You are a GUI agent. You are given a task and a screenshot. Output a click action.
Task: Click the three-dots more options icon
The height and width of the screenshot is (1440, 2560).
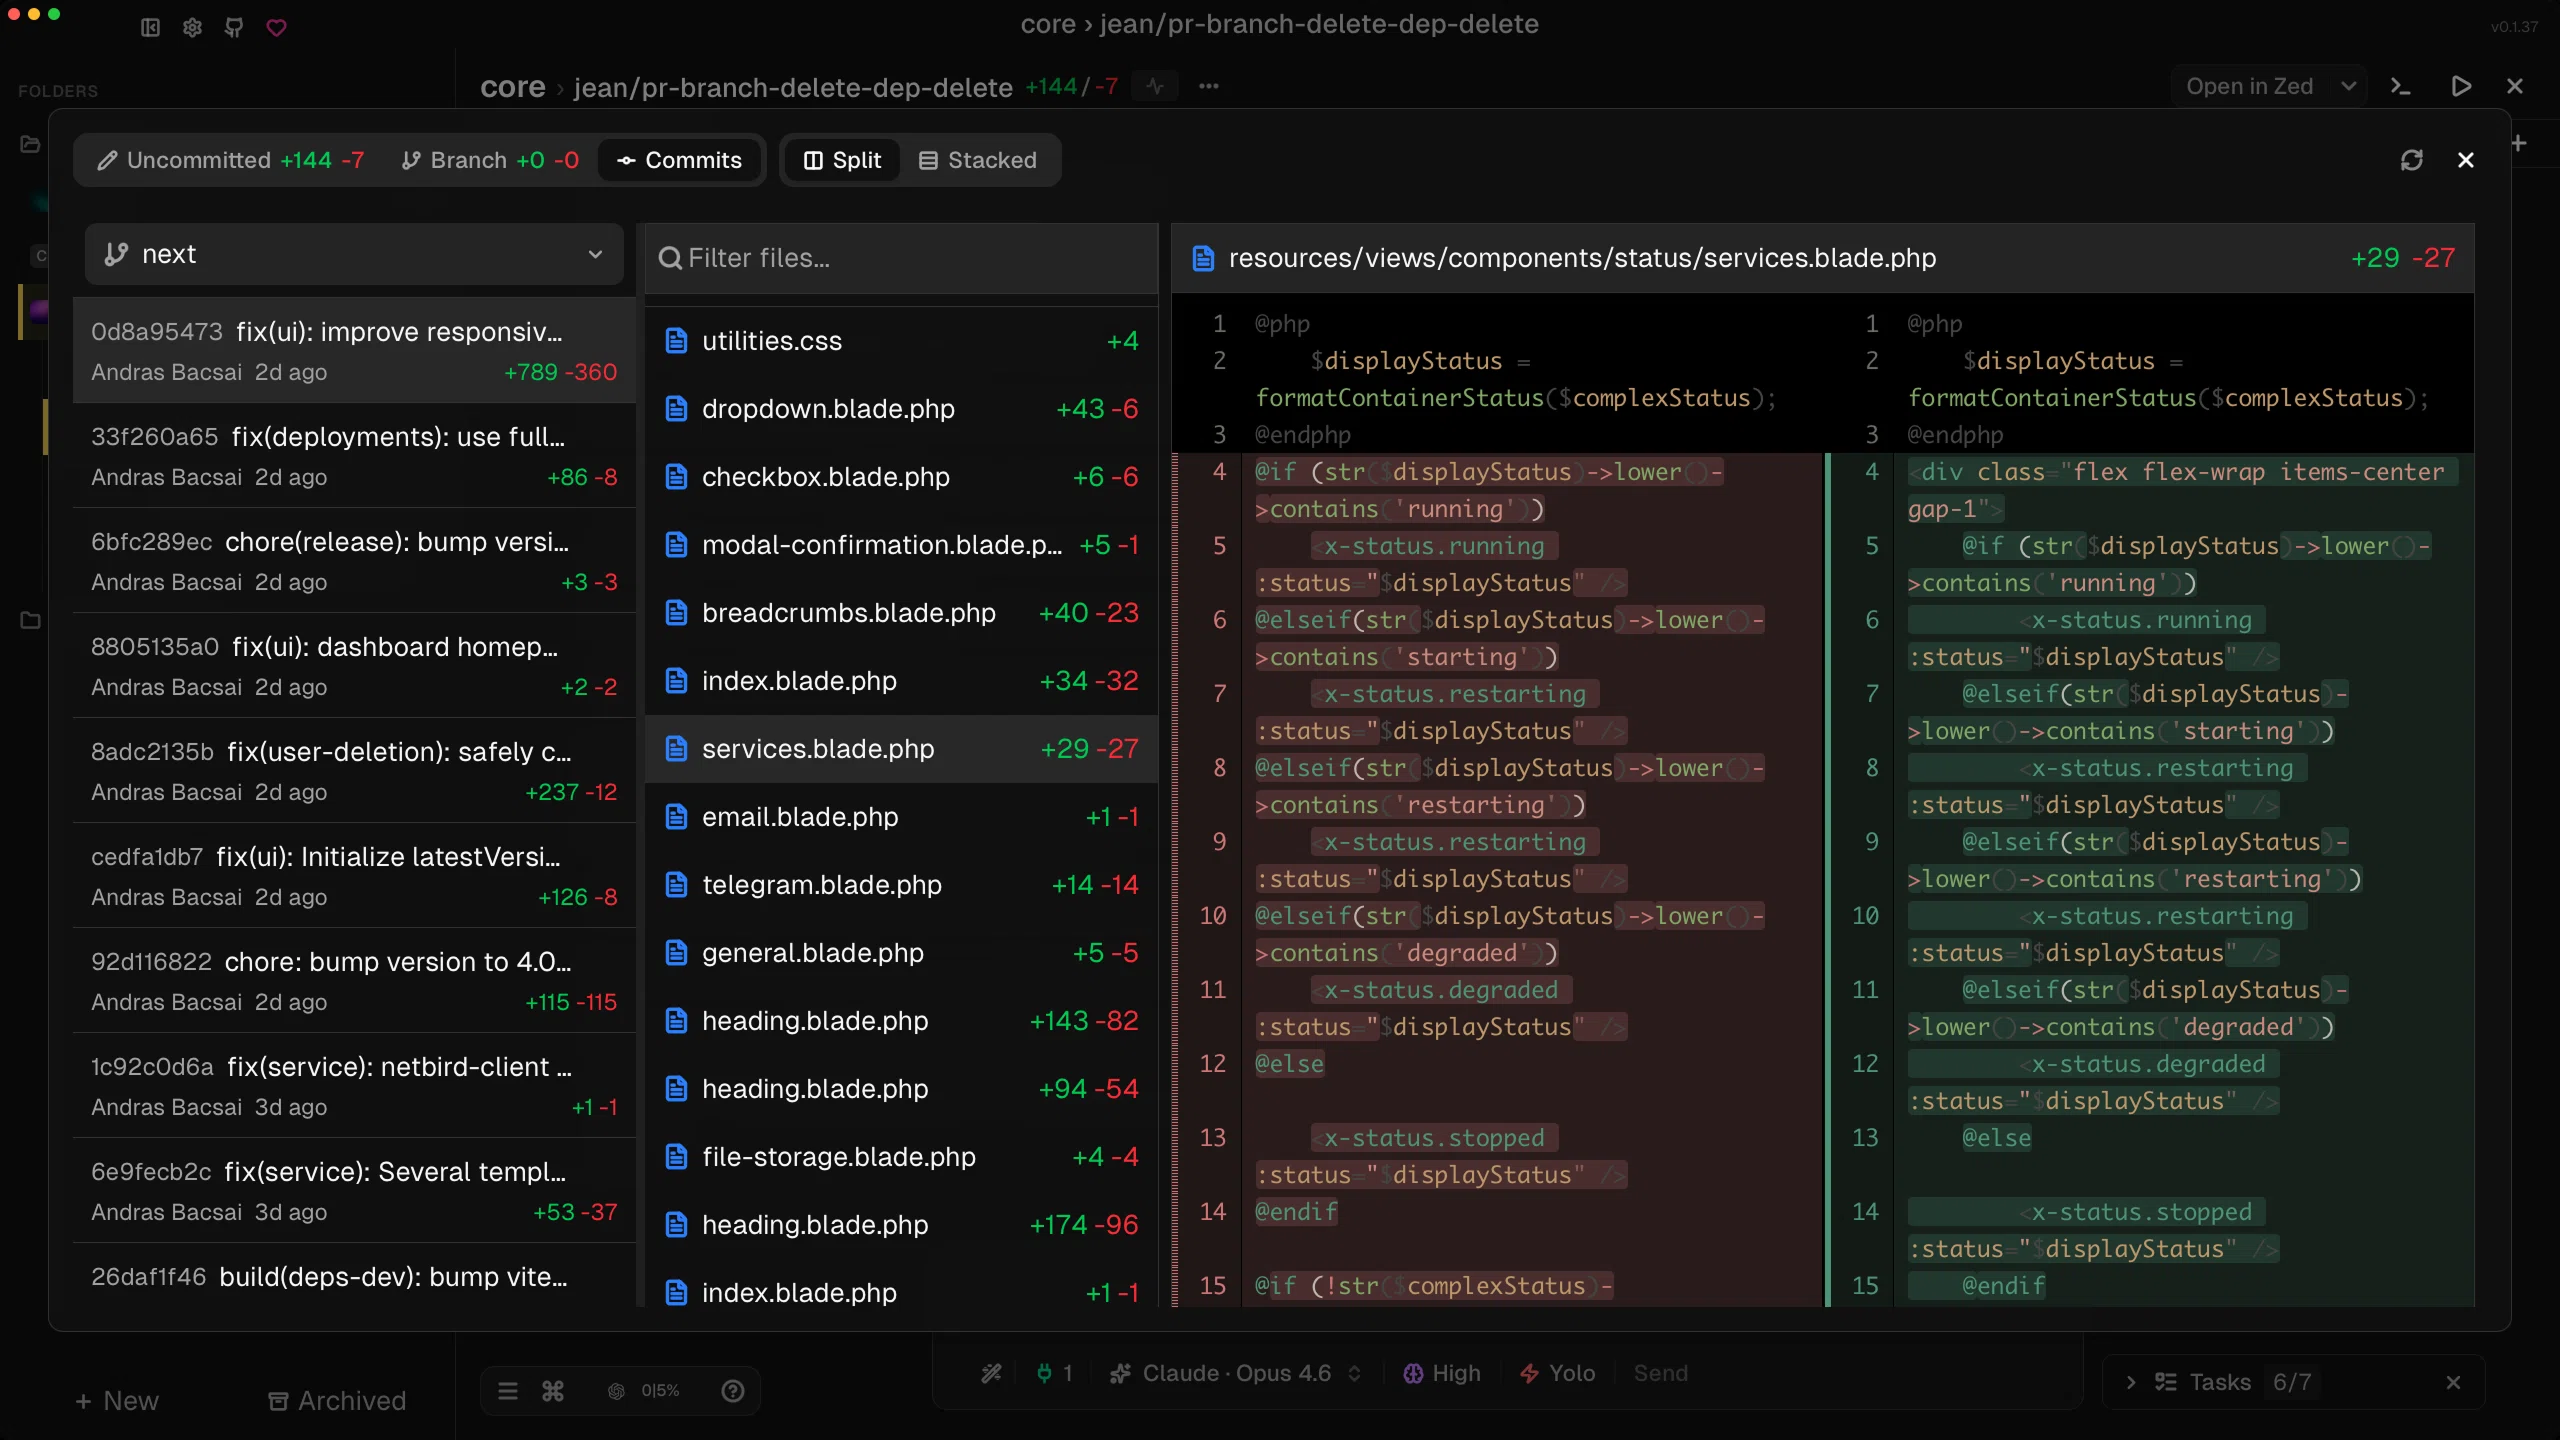[x=1209, y=86]
